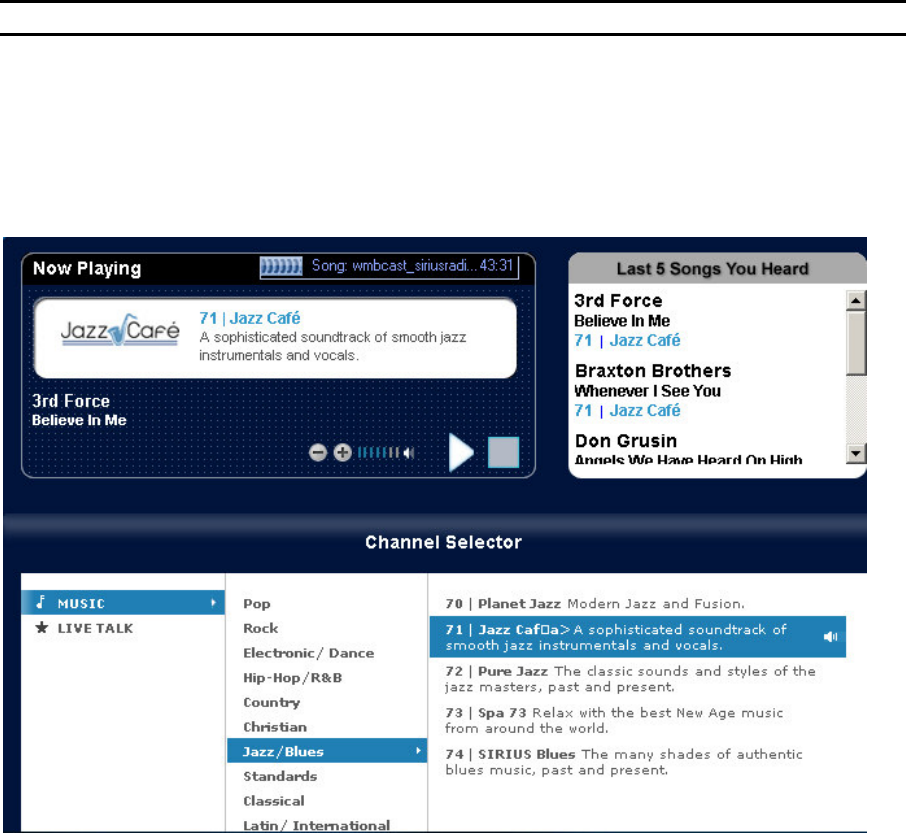Click the speaker icon beside volume bars

click(x=409, y=452)
